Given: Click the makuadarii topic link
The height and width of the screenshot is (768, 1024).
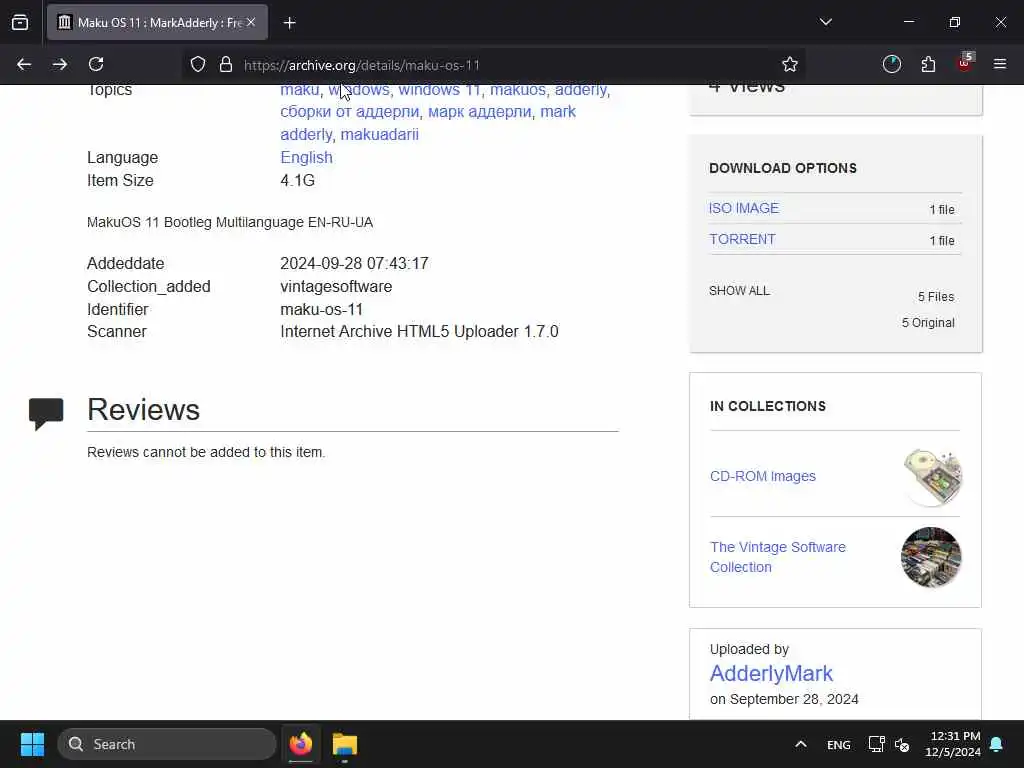Looking at the screenshot, I should [379, 135].
